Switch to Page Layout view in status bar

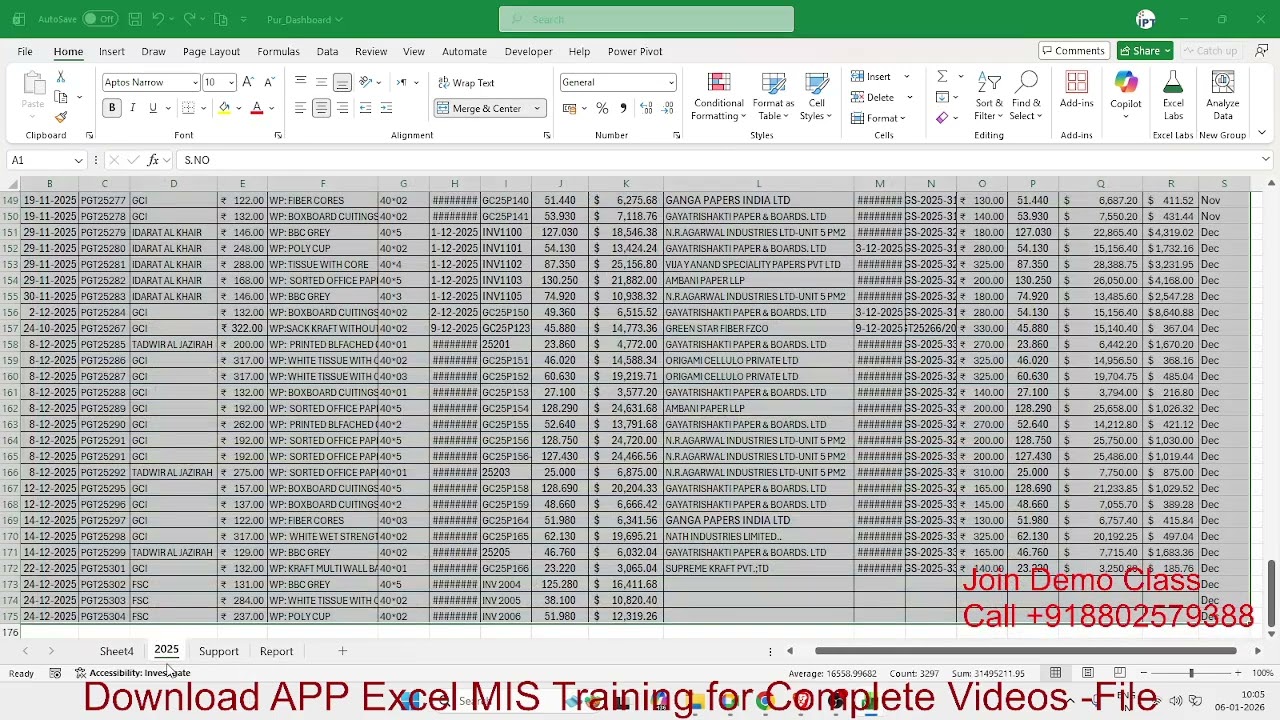(1088, 673)
